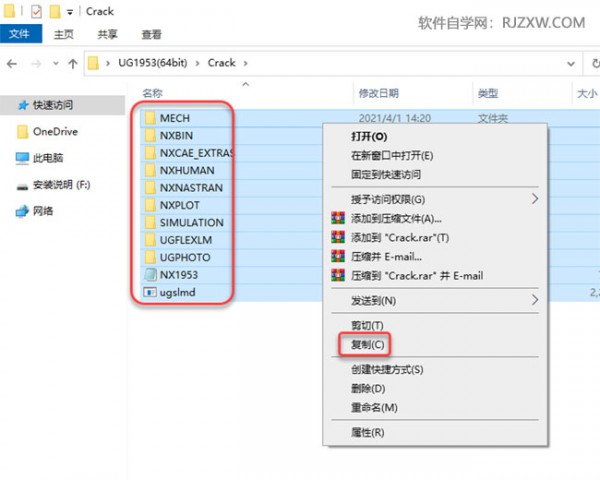Click the NX1953 file icon
Image resolution: width=600 pixels, height=480 pixels.
click(x=150, y=274)
